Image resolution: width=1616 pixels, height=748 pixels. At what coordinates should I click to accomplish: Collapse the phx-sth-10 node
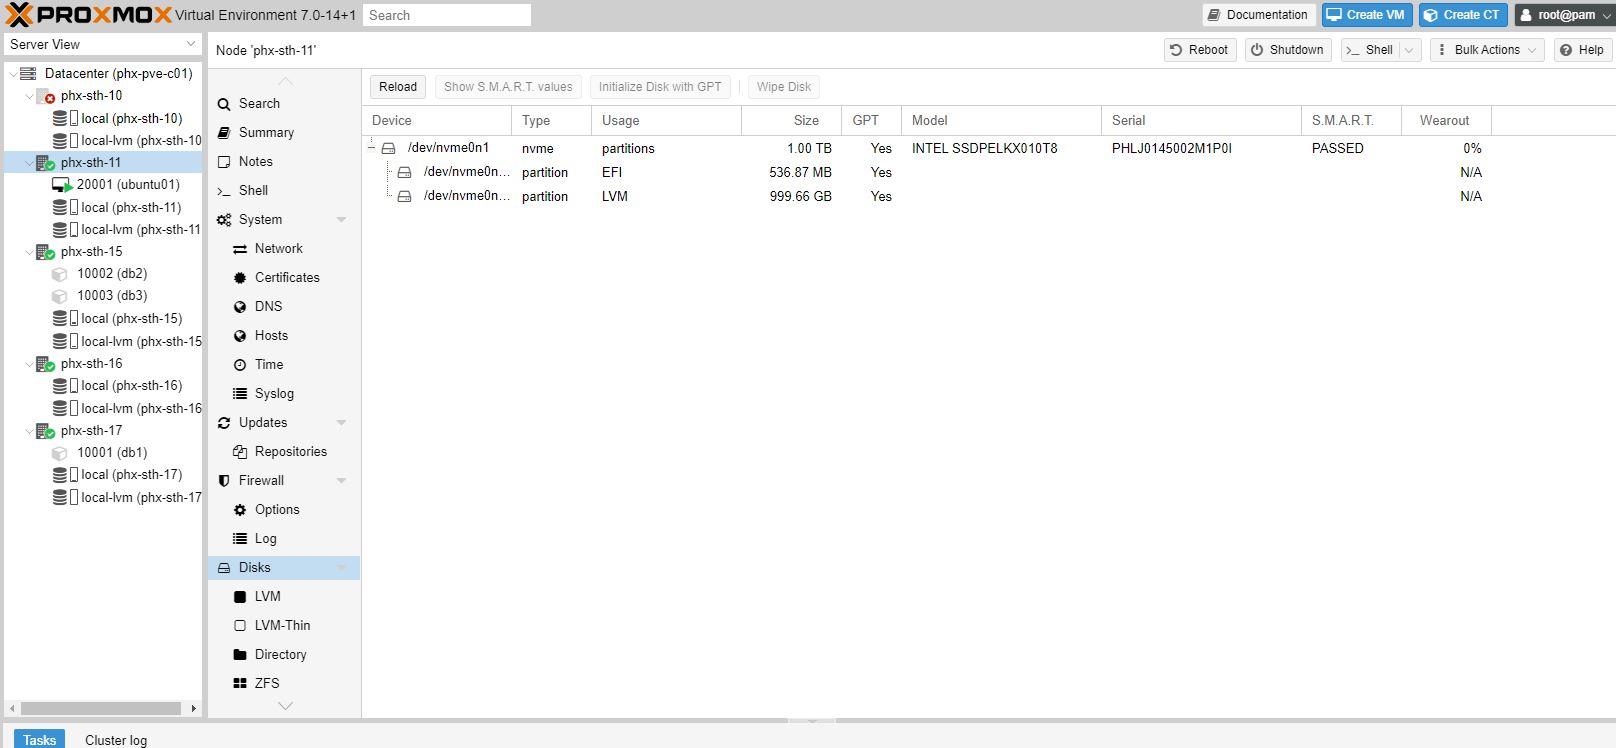click(29, 96)
